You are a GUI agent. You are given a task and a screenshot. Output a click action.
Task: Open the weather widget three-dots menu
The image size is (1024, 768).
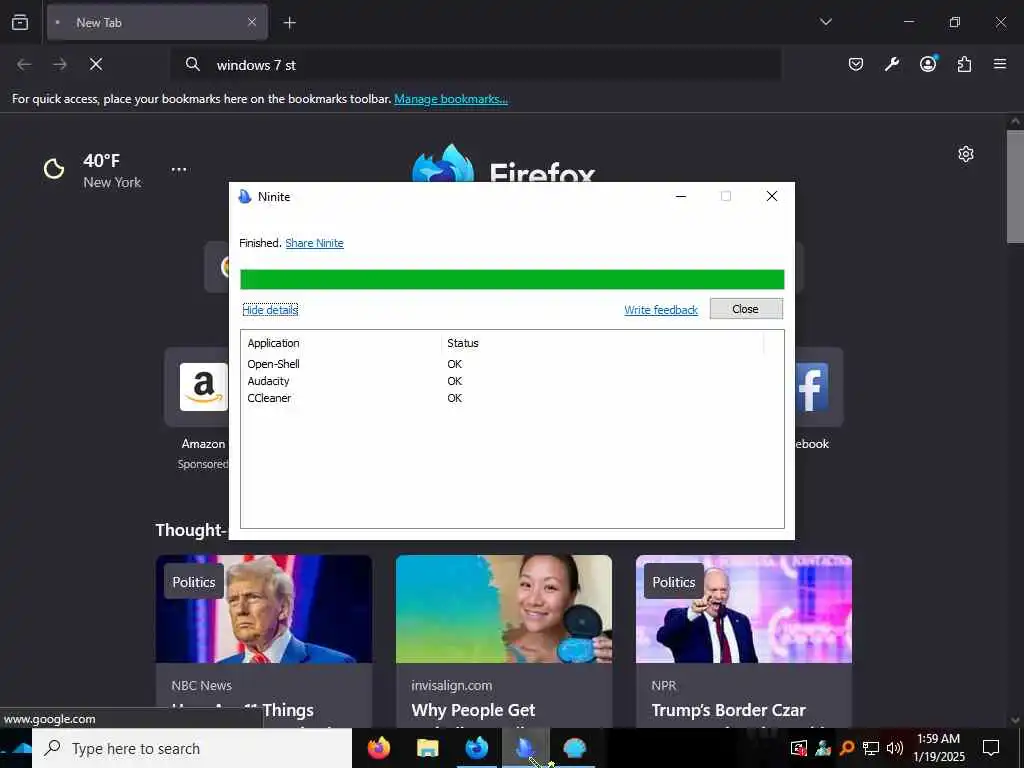(x=179, y=169)
